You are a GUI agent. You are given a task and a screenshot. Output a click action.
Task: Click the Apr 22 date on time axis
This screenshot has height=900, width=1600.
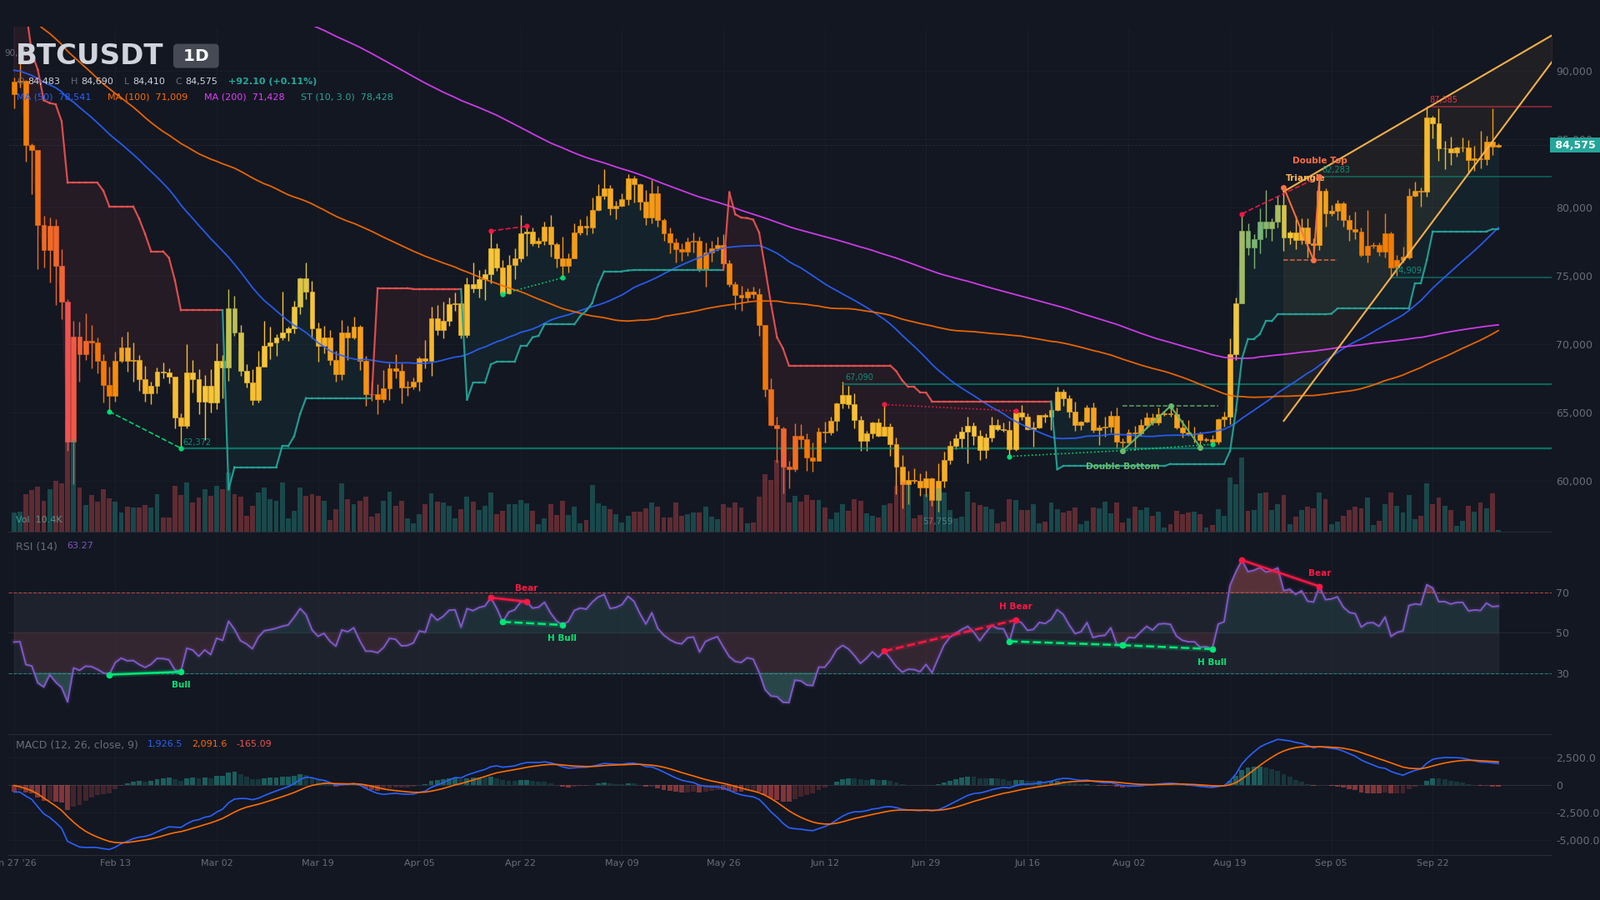tap(520, 862)
